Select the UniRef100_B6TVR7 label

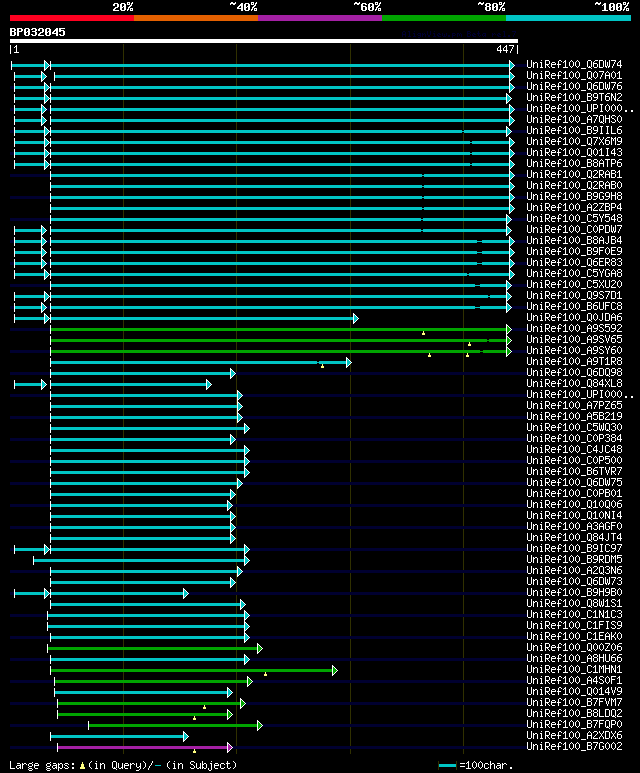click(574, 471)
